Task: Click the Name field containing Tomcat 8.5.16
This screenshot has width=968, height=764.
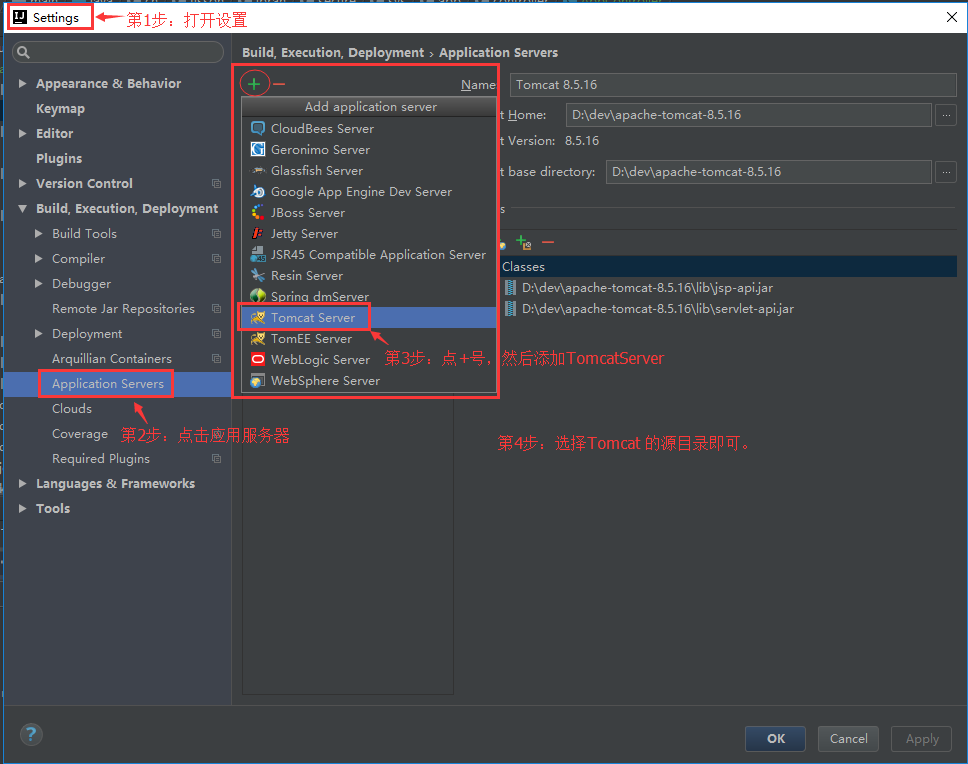Action: [733, 85]
